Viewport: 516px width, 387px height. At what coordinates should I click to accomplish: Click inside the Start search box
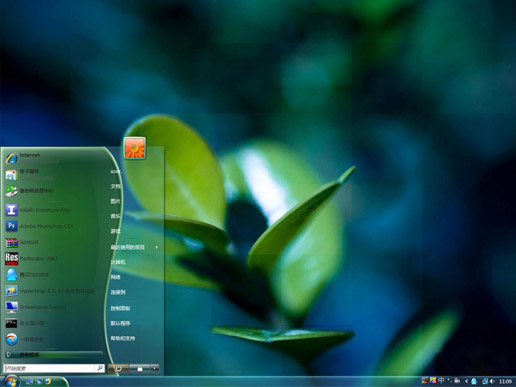point(49,368)
